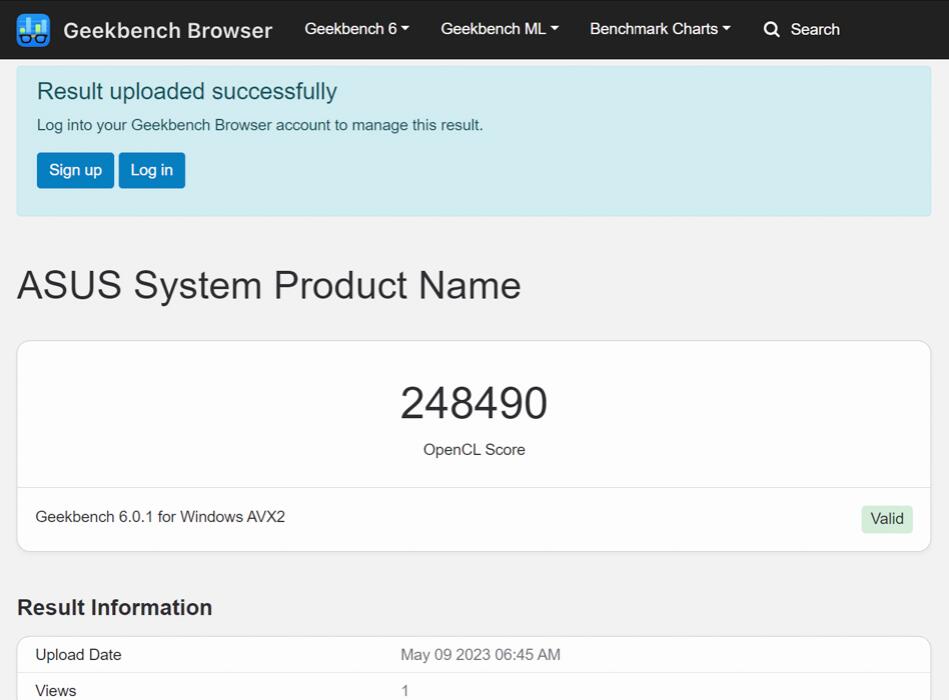Click the OpenCL Score label
The height and width of the screenshot is (700, 949).
(x=473, y=450)
